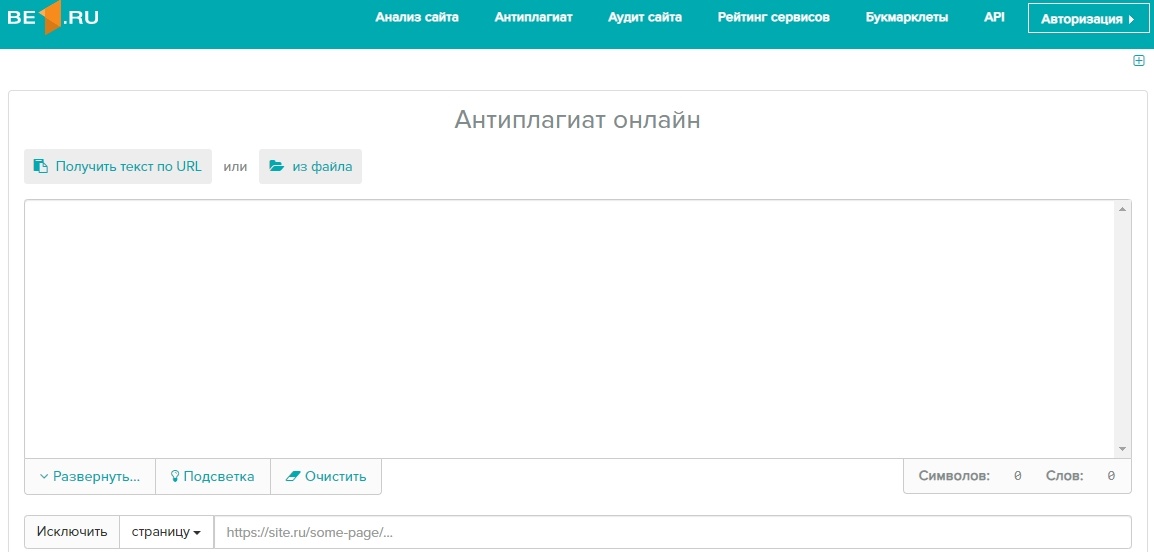Click in the exclusion URL input field
Screen dimensions: 1154x552
tap(672, 533)
